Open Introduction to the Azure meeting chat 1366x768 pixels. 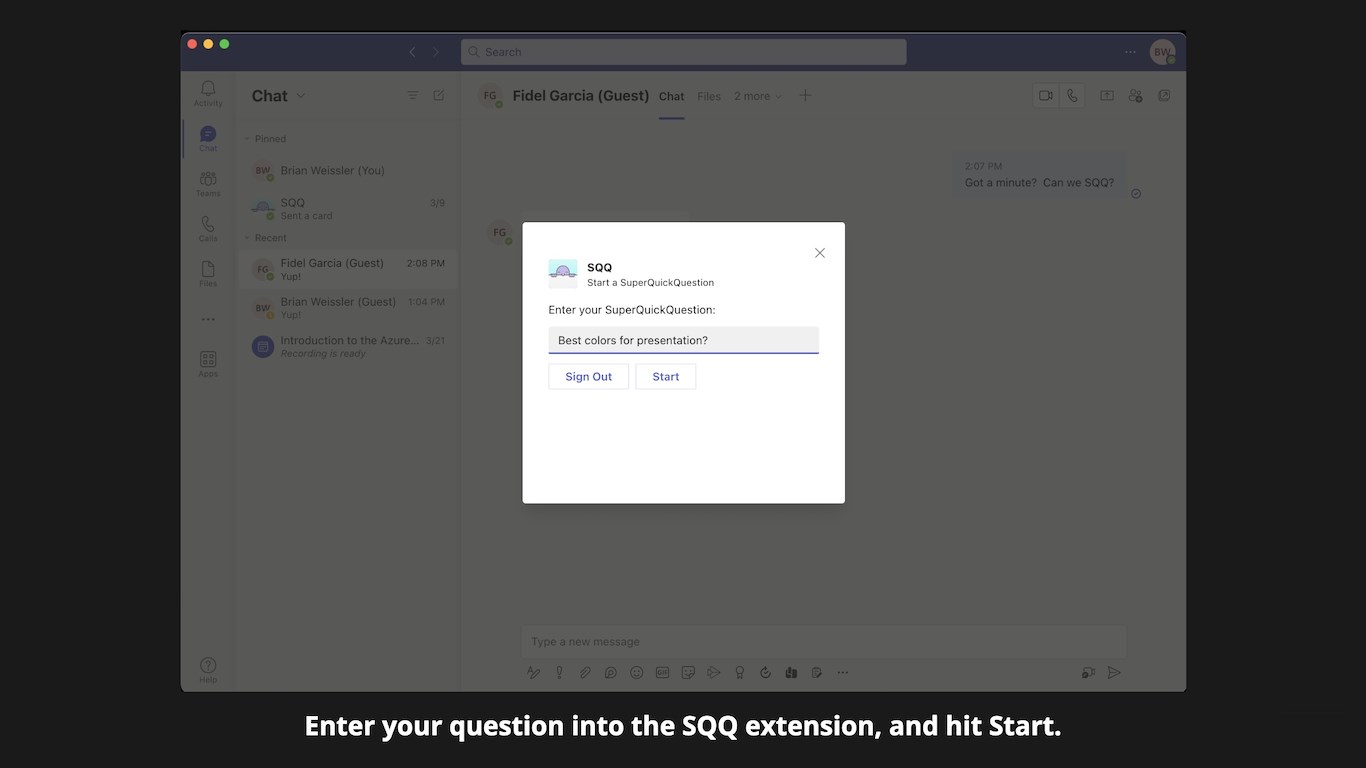pyautogui.click(x=347, y=346)
